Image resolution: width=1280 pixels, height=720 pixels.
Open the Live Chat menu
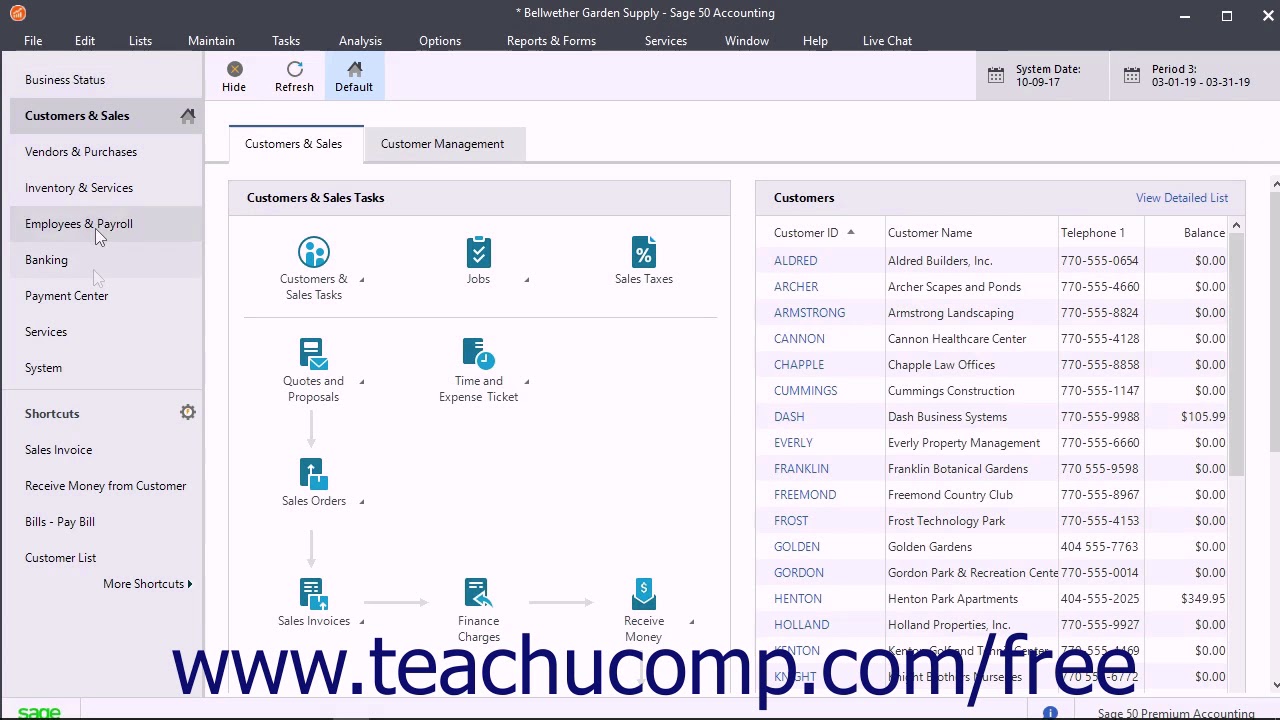pos(887,41)
